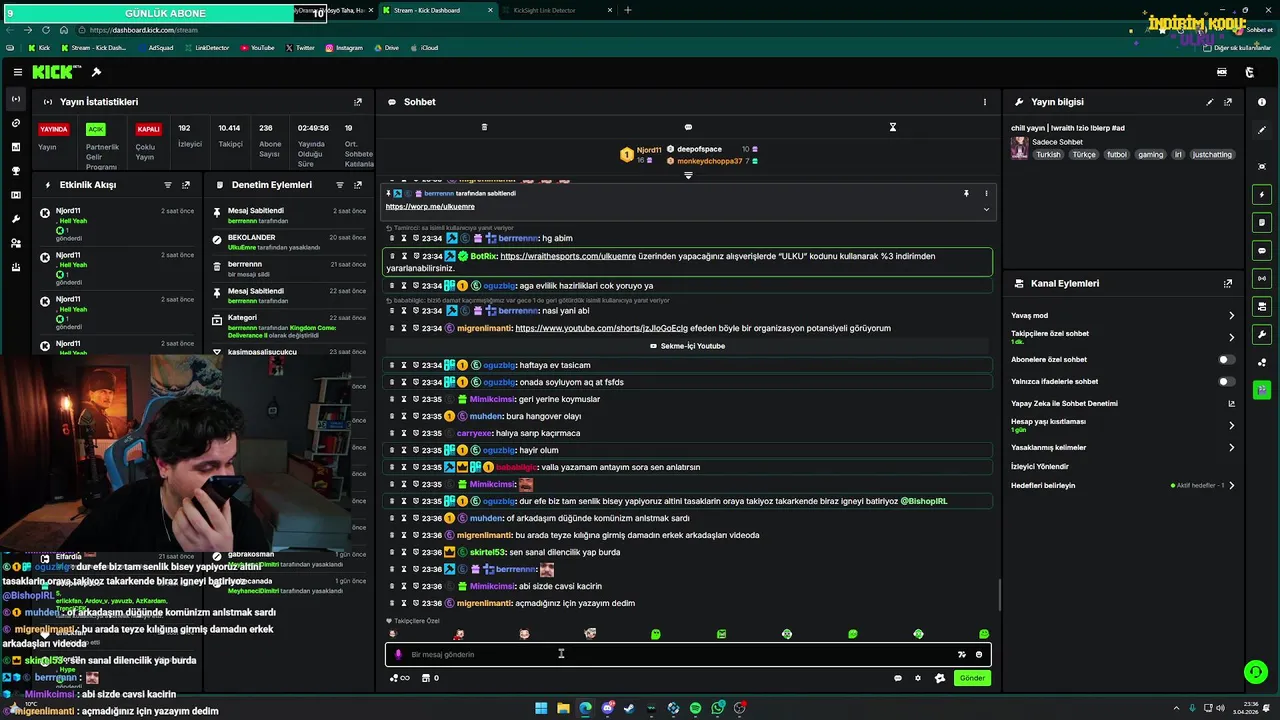The image size is (1280, 720).
Task: Open YouTube shorts link from migrenlimanti
Action: (x=601, y=328)
